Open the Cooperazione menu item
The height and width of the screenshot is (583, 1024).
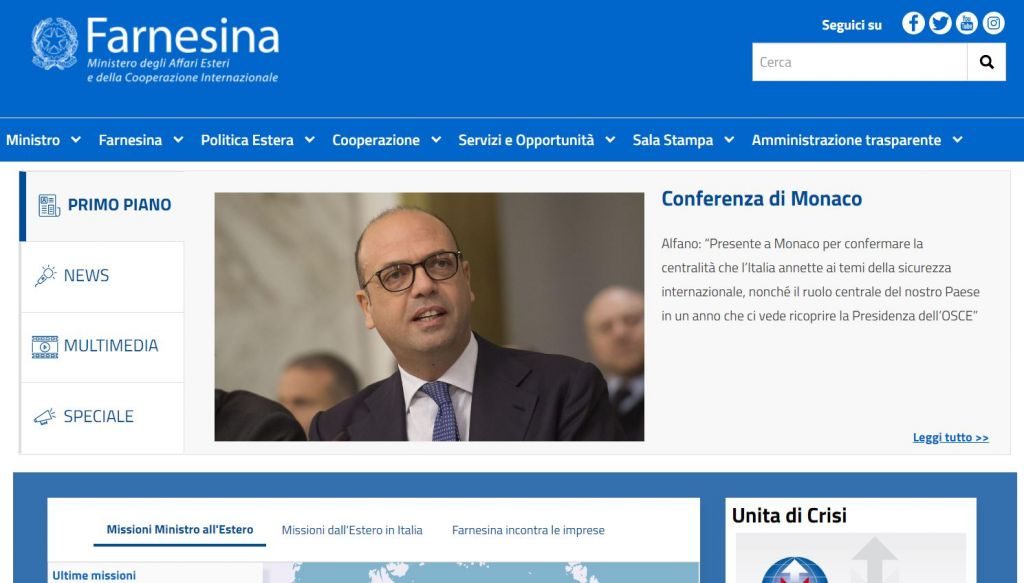(376, 140)
